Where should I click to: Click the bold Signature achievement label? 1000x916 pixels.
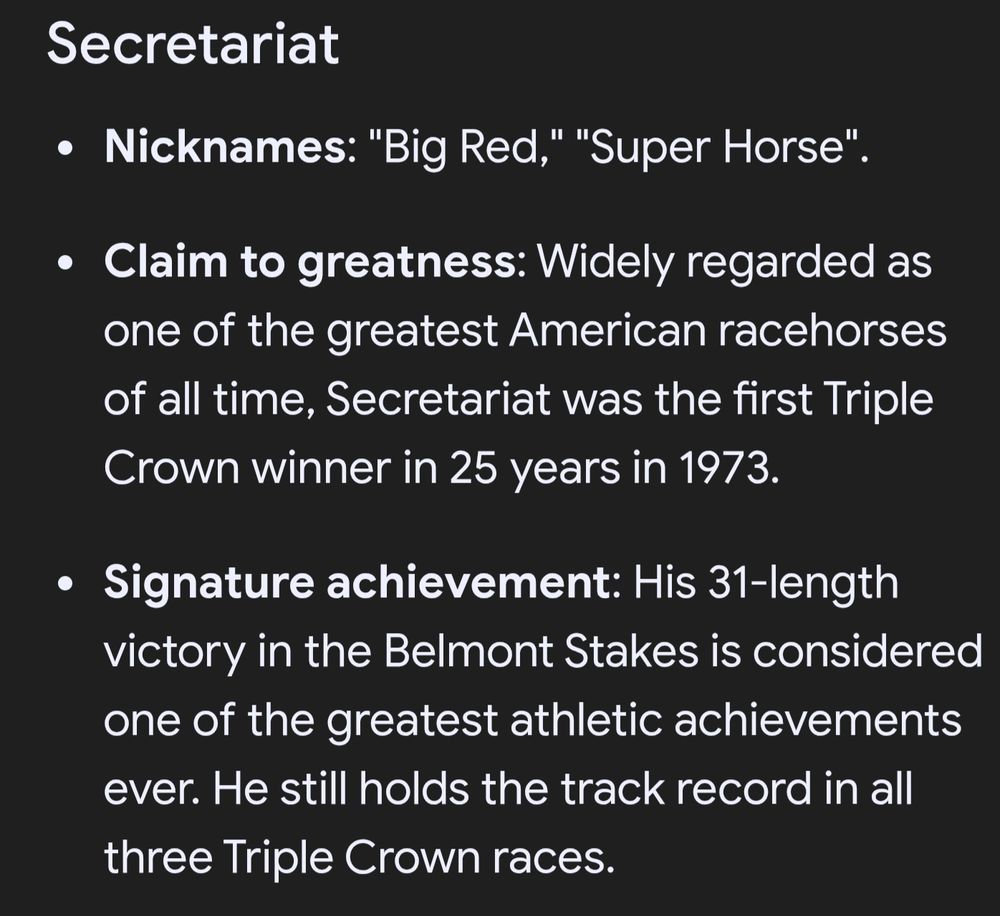356,583
